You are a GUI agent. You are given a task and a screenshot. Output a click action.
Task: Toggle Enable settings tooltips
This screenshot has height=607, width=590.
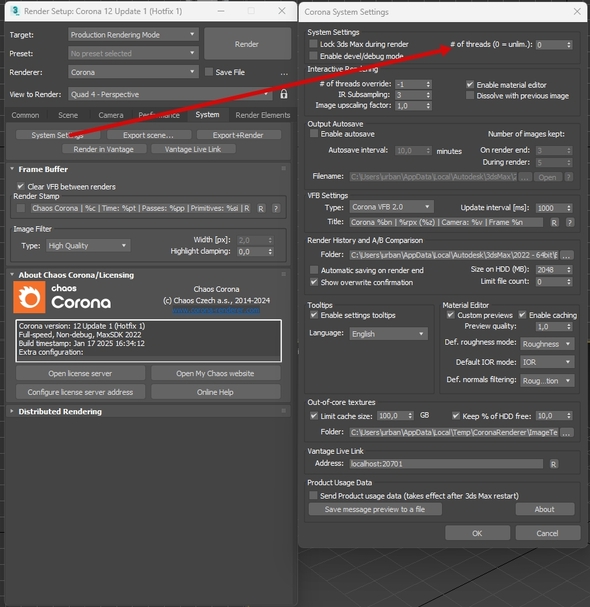coord(314,315)
